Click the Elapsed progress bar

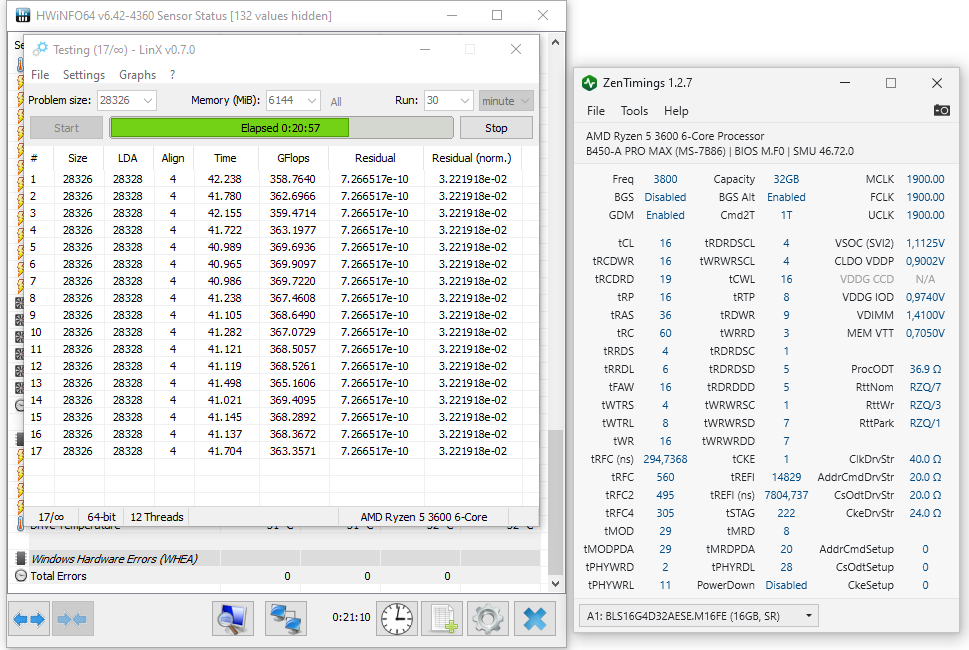(x=282, y=128)
